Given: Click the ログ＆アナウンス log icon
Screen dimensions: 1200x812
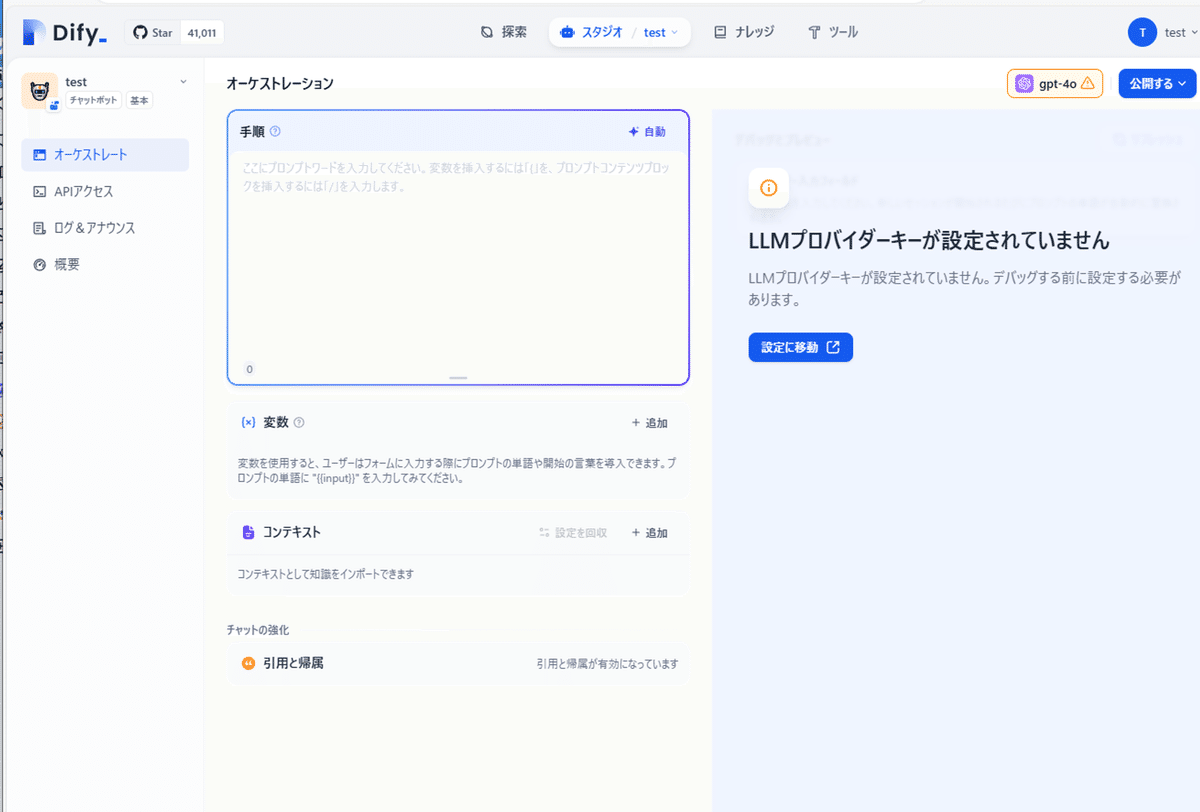Looking at the screenshot, I should tap(39, 227).
